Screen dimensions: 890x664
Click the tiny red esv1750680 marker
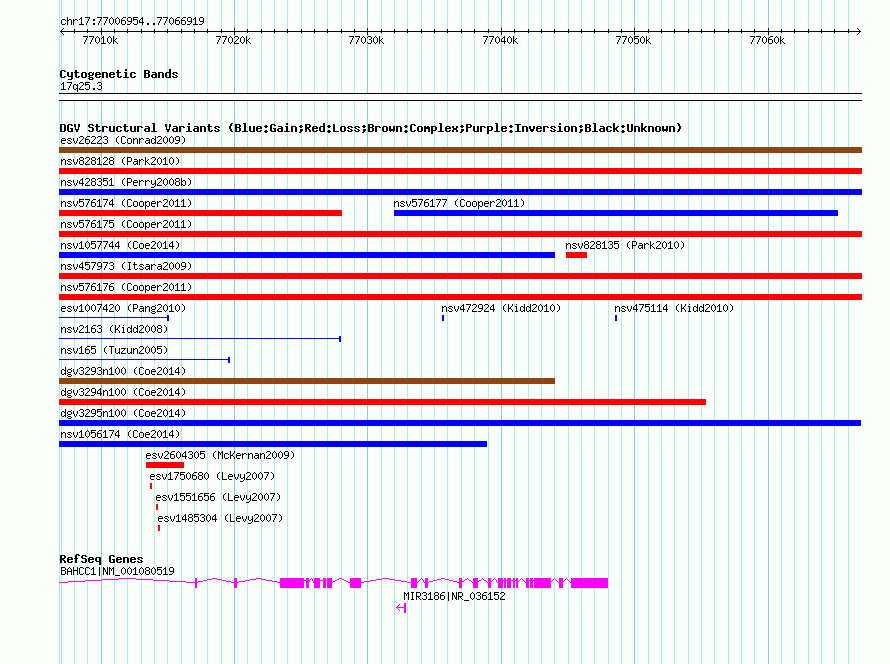(151, 486)
